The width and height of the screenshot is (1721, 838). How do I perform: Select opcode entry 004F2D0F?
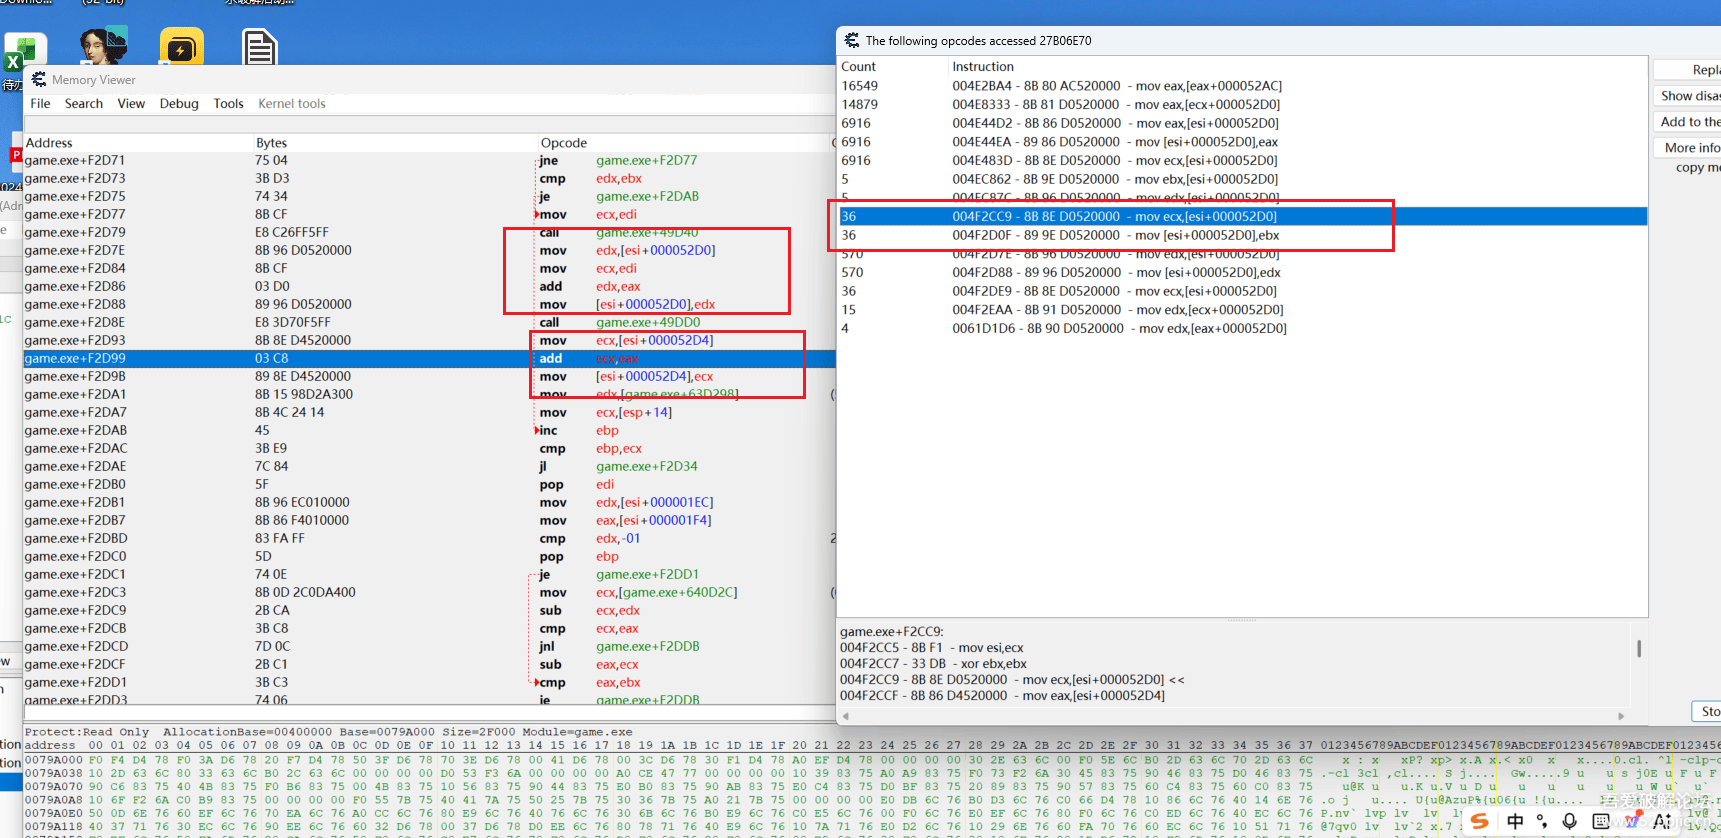[1242, 235]
